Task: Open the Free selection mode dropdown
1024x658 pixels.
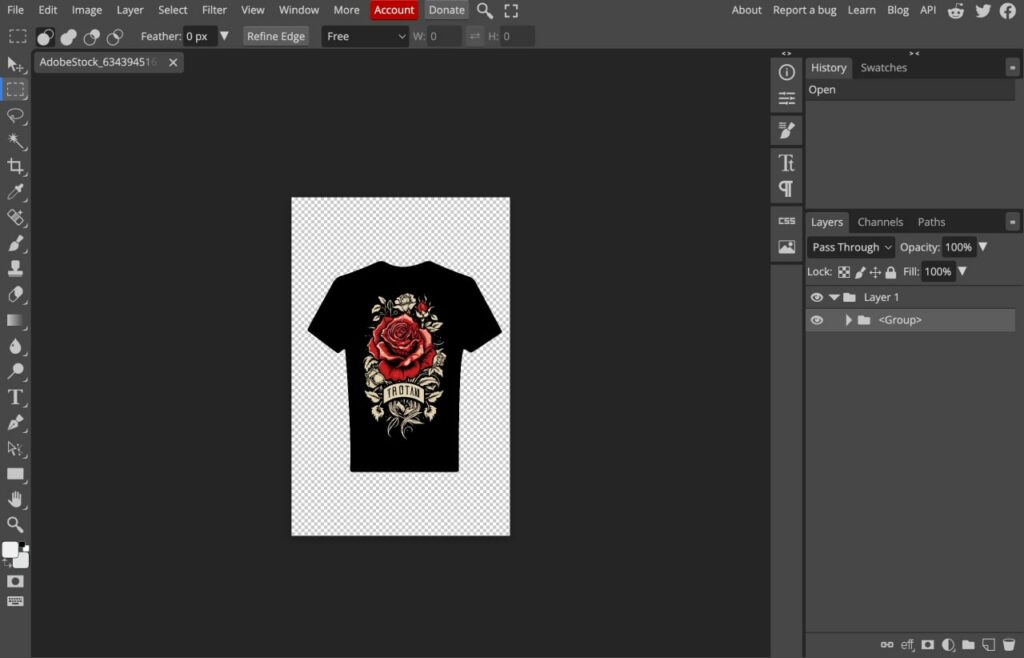Action: [x=364, y=35]
